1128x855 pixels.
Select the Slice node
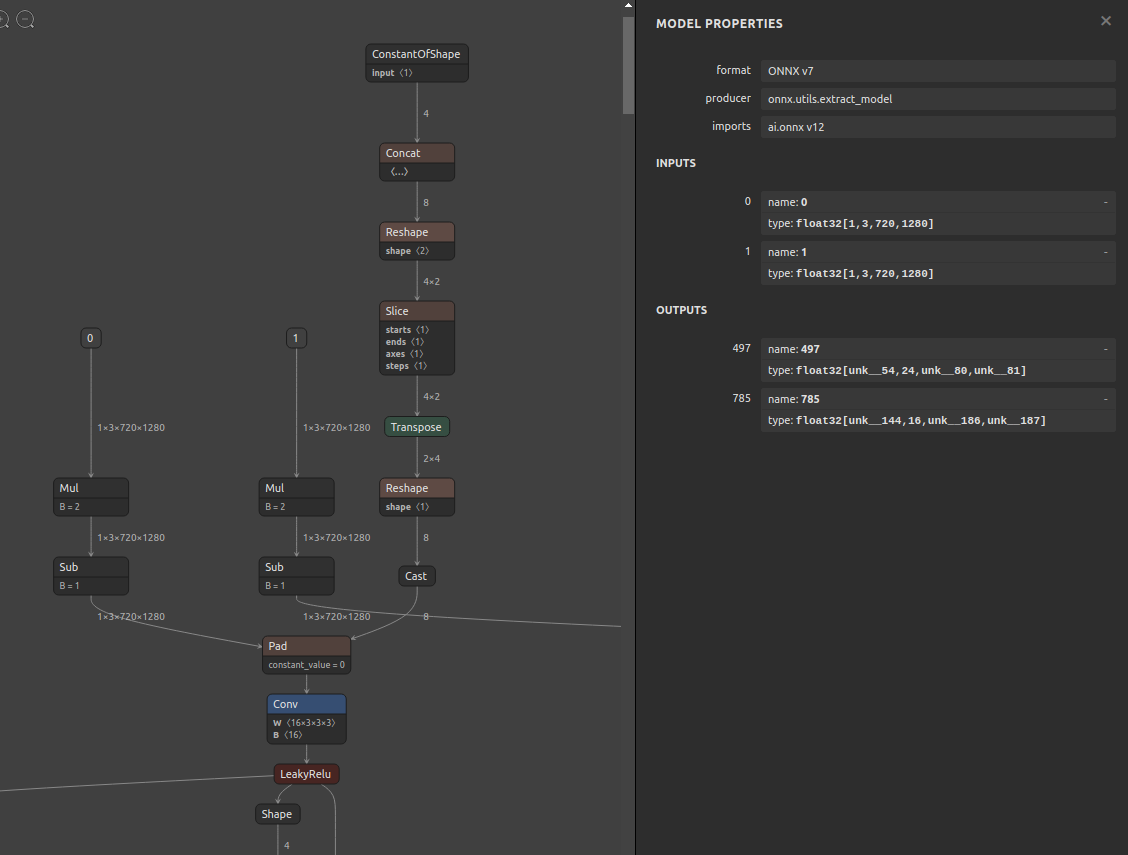tap(417, 338)
